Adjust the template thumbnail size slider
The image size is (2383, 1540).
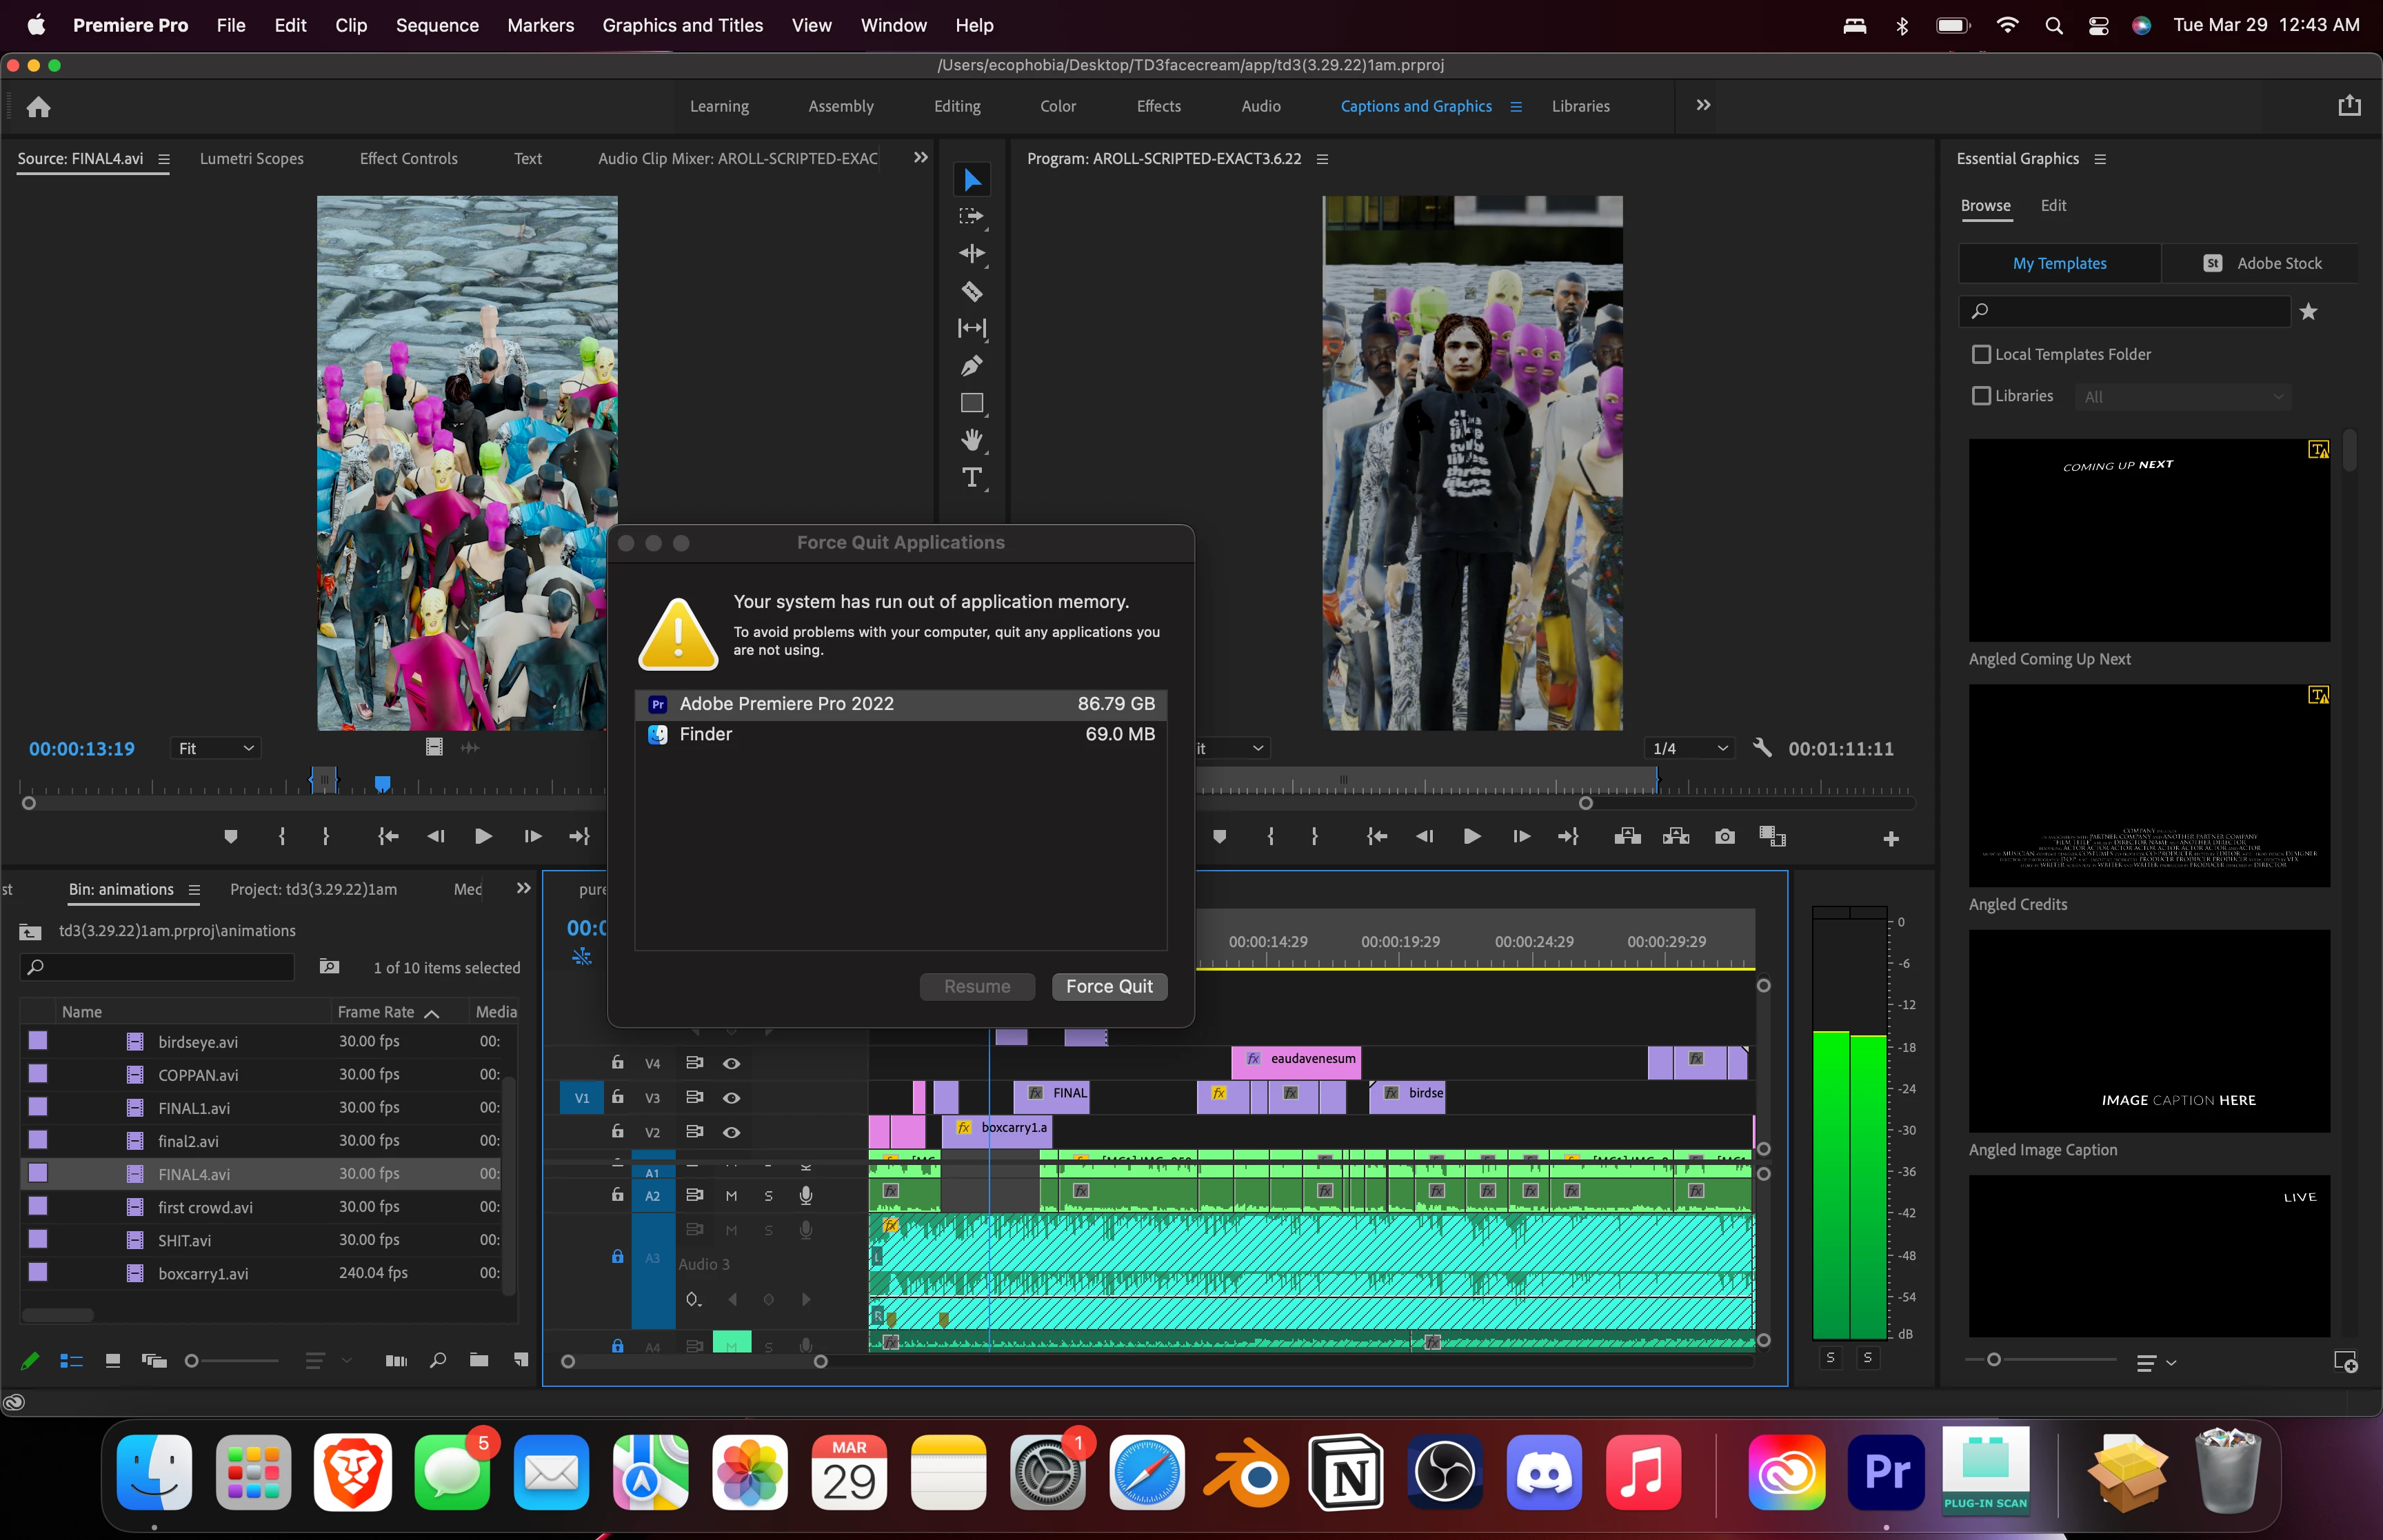1993,1360
